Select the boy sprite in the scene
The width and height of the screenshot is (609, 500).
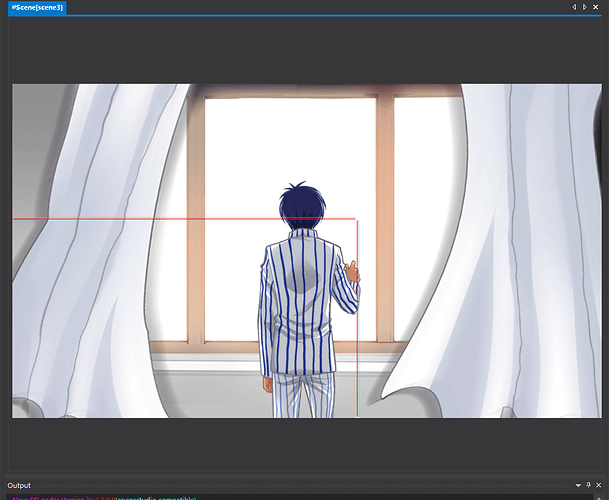[x=308, y=300]
